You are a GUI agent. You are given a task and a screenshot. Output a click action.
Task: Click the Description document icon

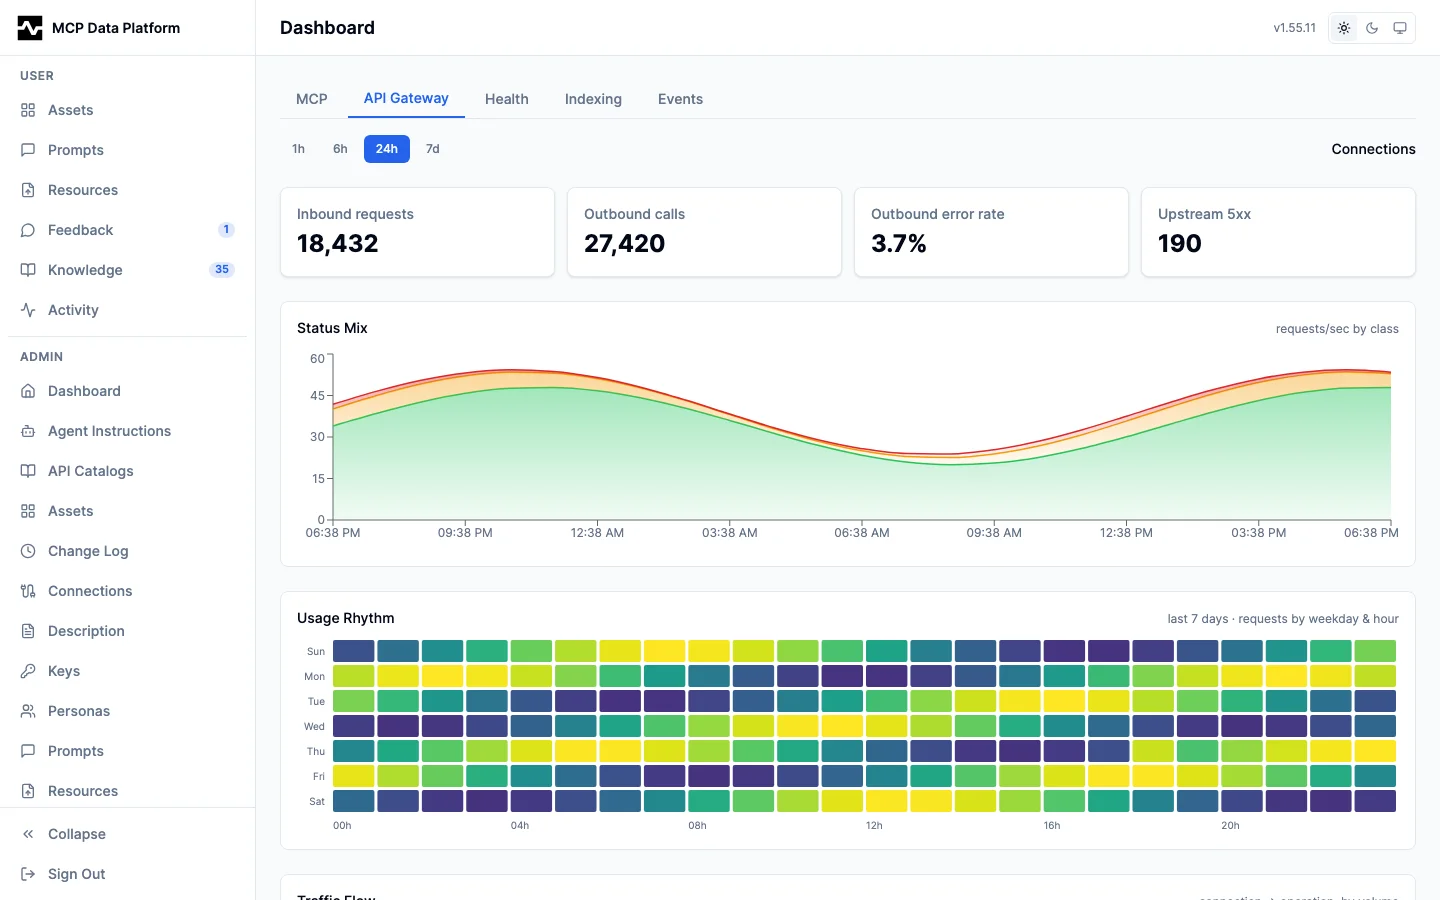tap(28, 631)
